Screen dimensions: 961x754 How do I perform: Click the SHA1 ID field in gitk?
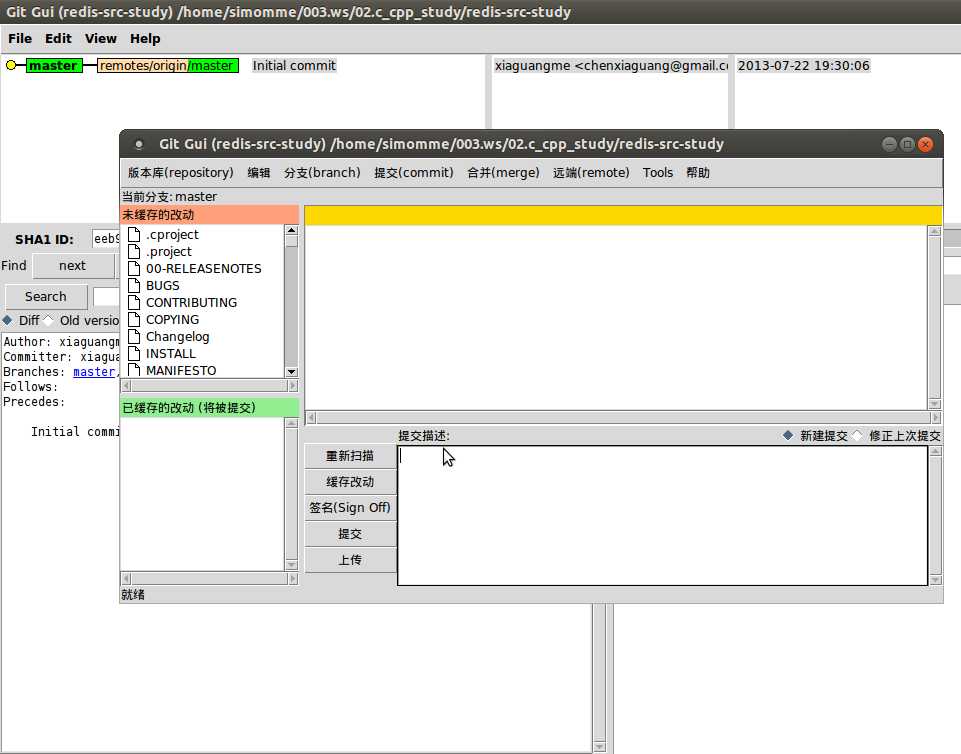pyautogui.click(x=105, y=239)
